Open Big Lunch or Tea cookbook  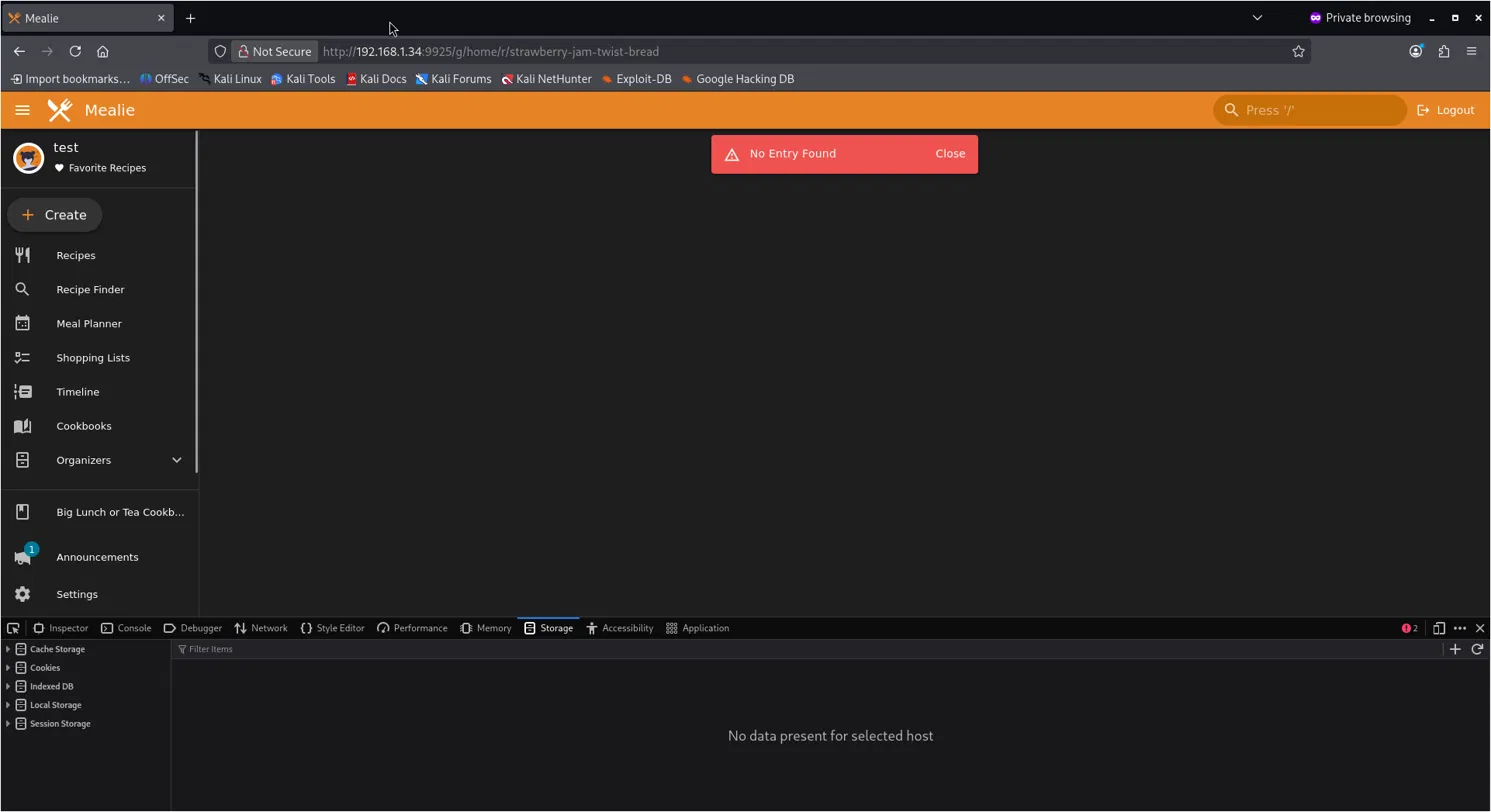tap(99, 512)
